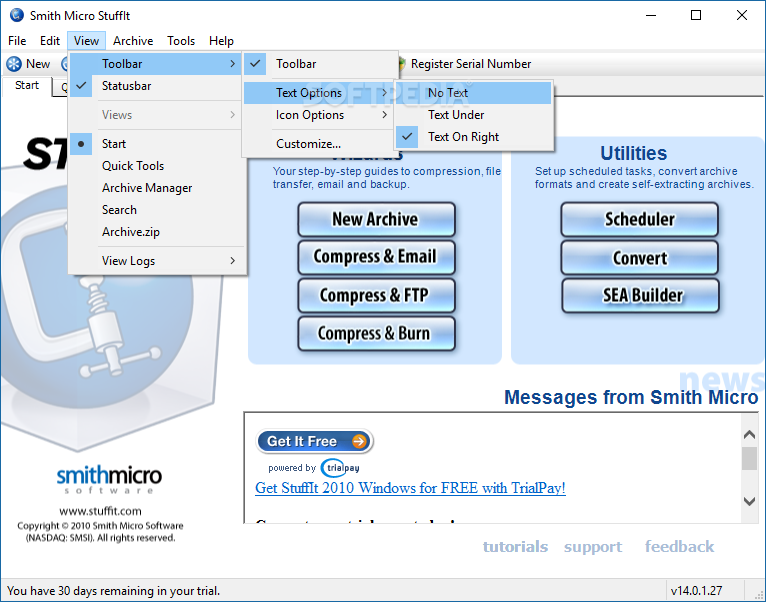Click the 30 days remaining trial message
This screenshot has width=766, height=602.
point(113,591)
